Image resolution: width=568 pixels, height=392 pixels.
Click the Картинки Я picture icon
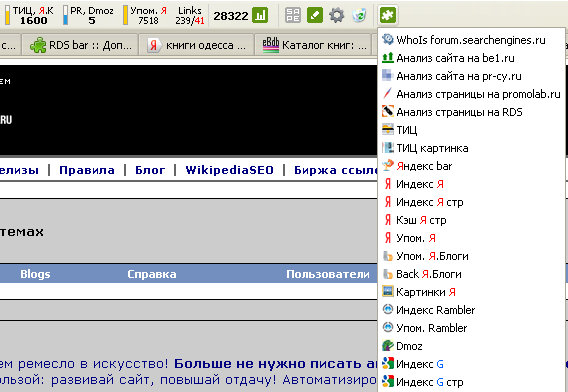(388, 291)
